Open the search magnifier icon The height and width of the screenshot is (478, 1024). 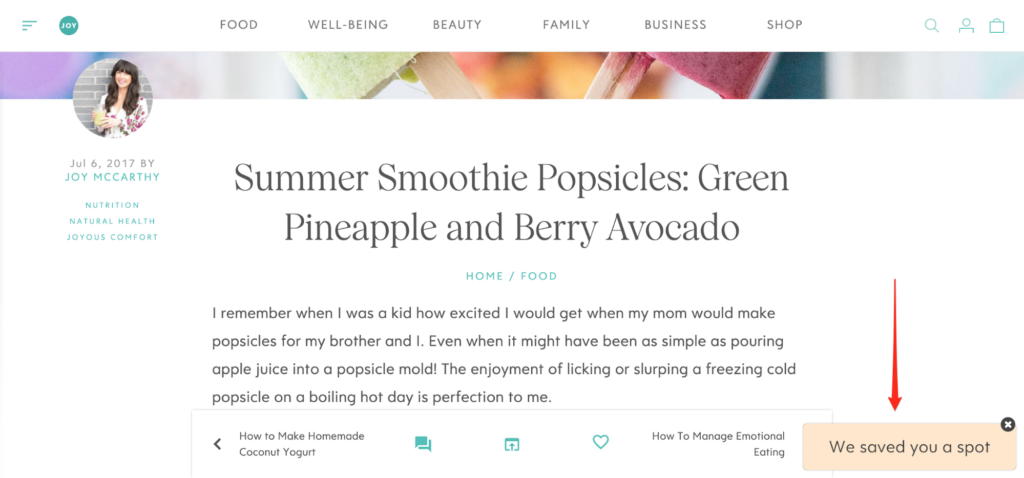pyautogui.click(x=932, y=25)
